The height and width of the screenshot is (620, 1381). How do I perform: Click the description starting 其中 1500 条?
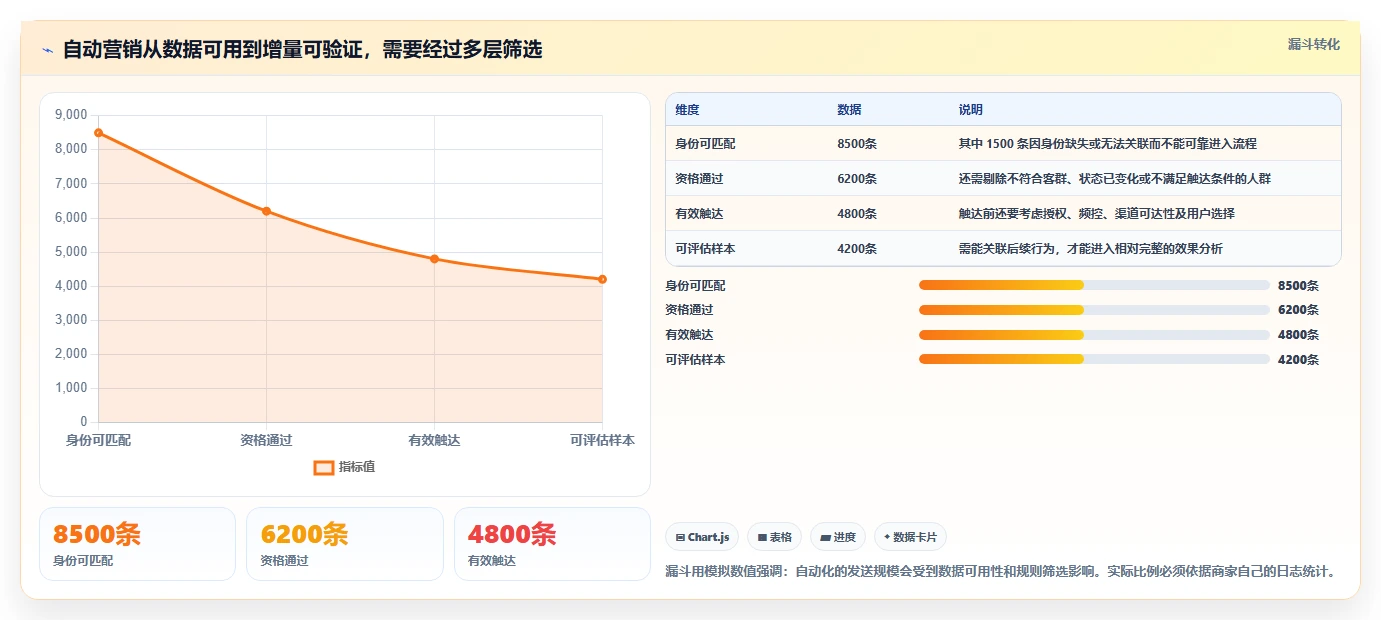pos(1107,144)
